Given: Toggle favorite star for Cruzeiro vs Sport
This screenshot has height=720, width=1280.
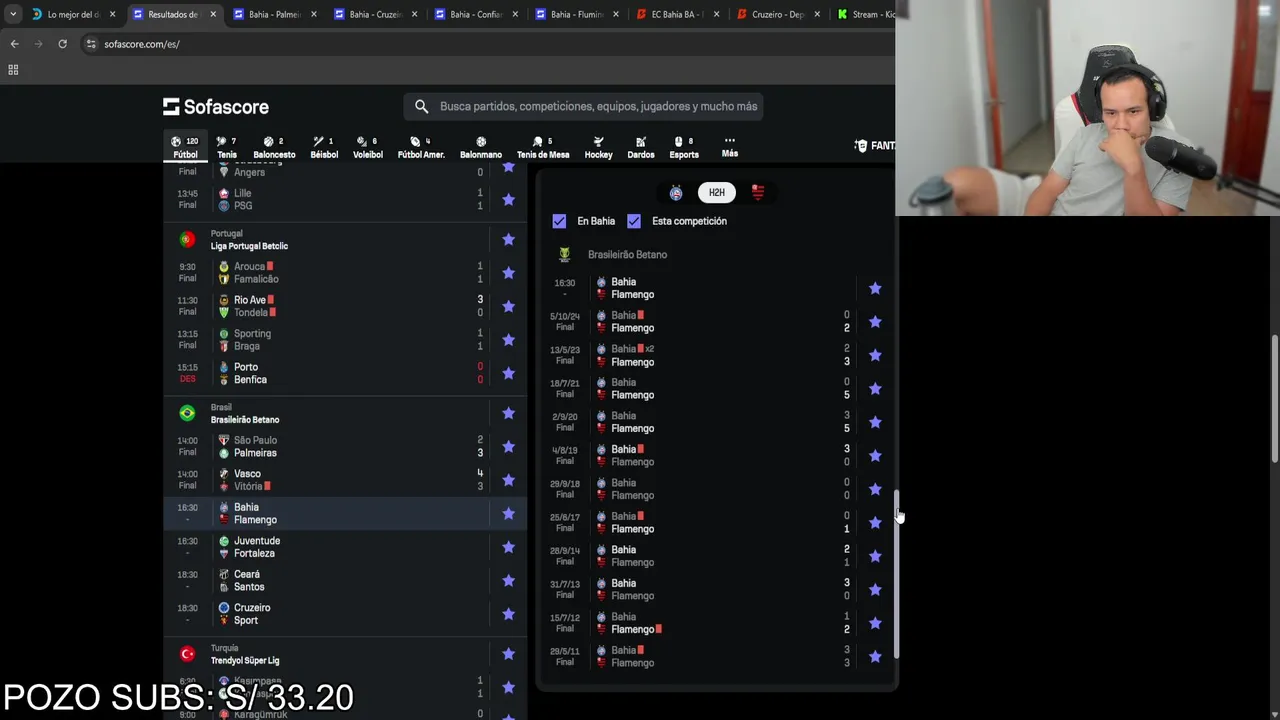Looking at the screenshot, I should (508, 614).
